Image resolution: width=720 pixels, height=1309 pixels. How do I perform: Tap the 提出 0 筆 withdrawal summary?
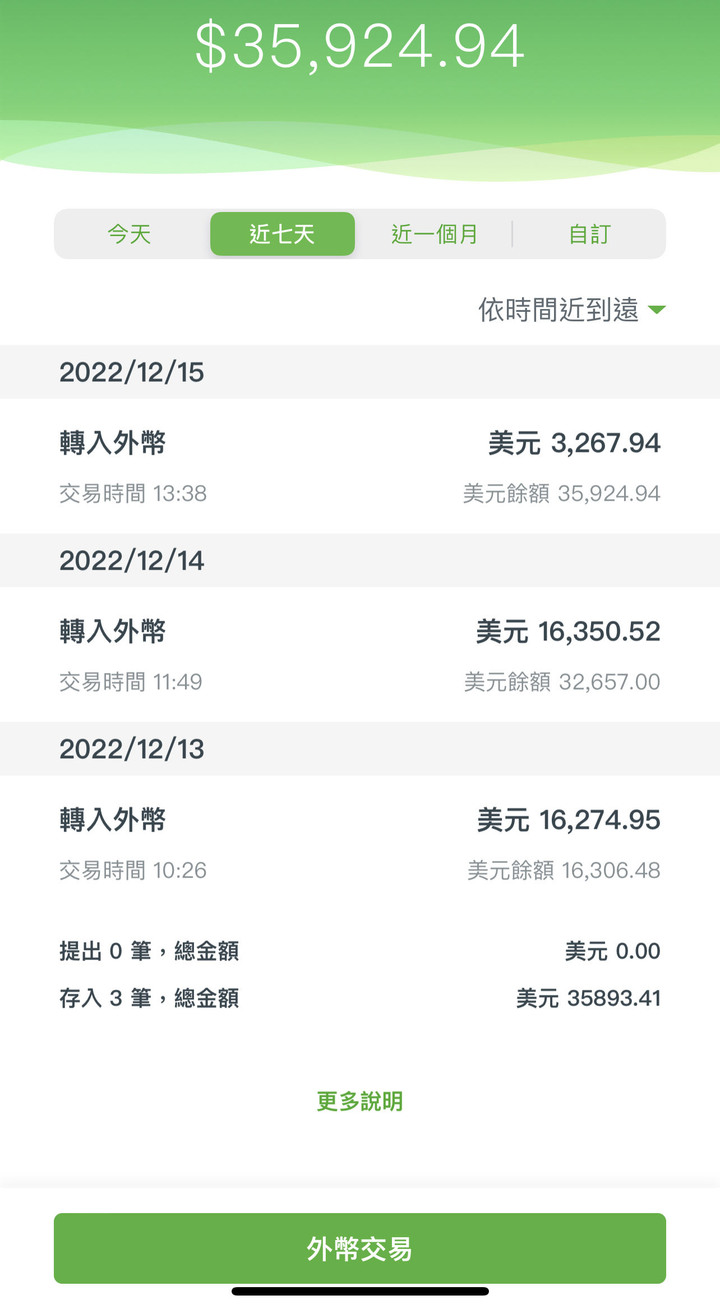coord(149,952)
